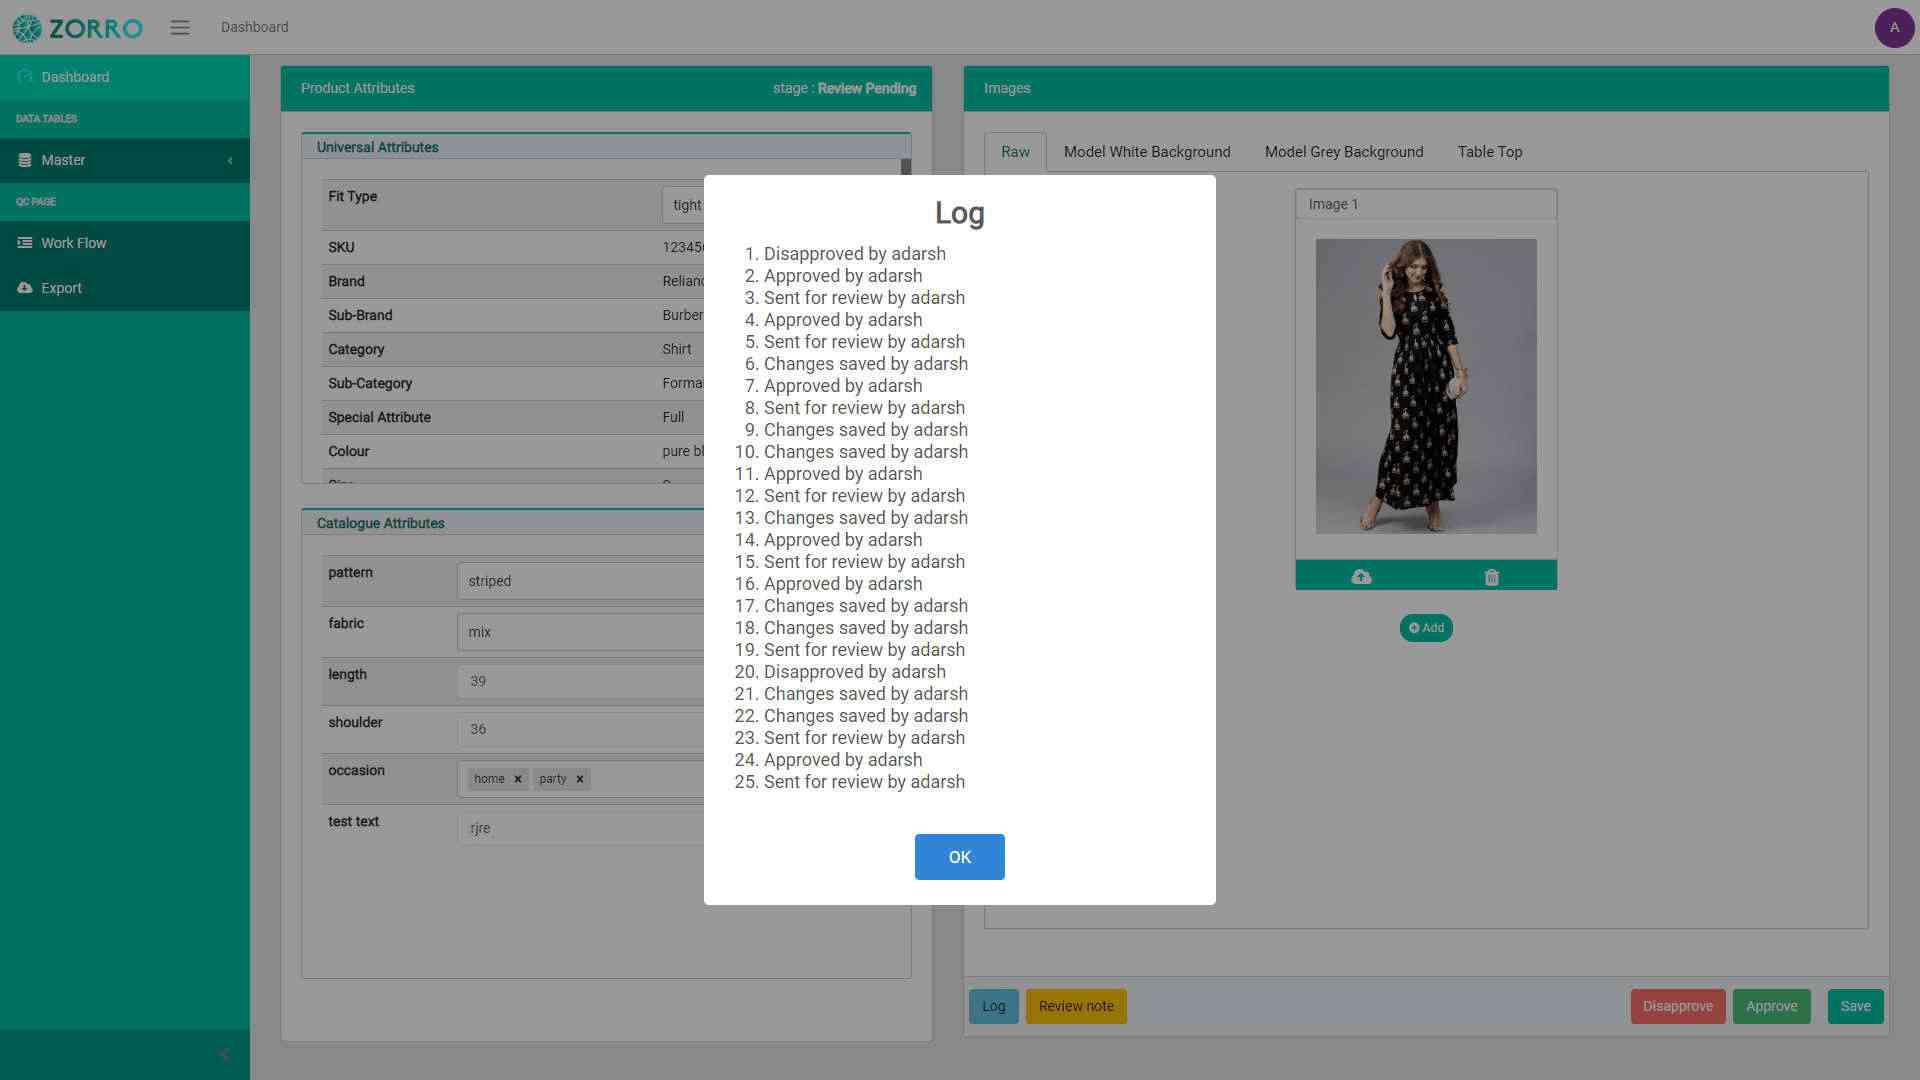Screen dimensions: 1920x1080
Task: Click the green Approve button
Action: coord(1772,1006)
